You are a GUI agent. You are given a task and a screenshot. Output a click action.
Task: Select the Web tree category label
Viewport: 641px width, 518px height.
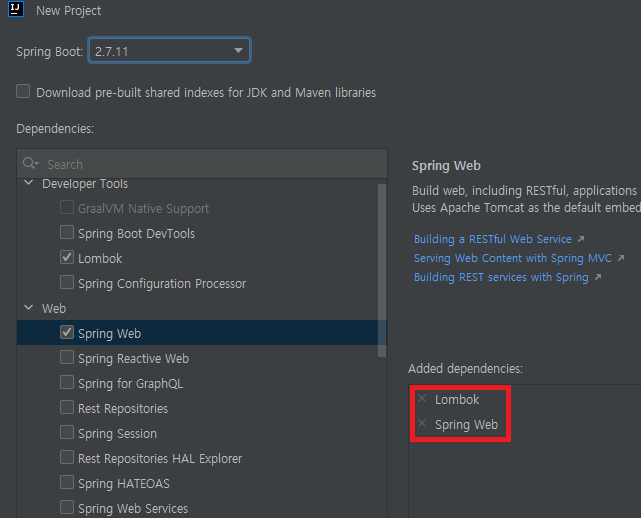point(54,309)
